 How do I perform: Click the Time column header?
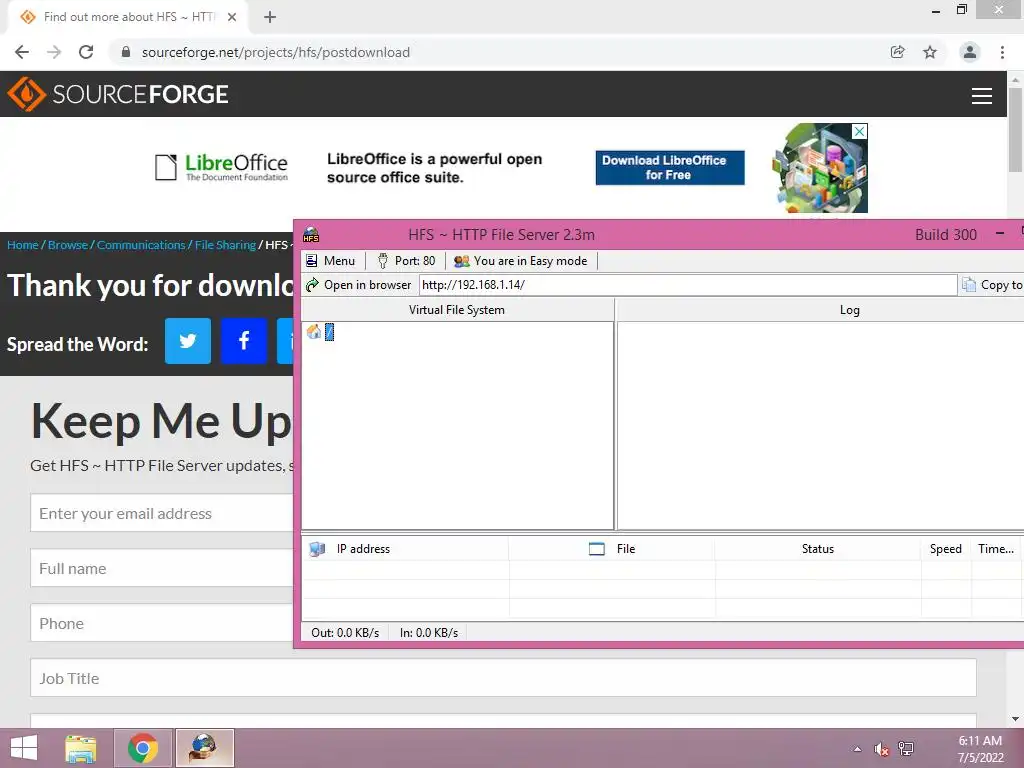pyautogui.click(x=996, y=549)
